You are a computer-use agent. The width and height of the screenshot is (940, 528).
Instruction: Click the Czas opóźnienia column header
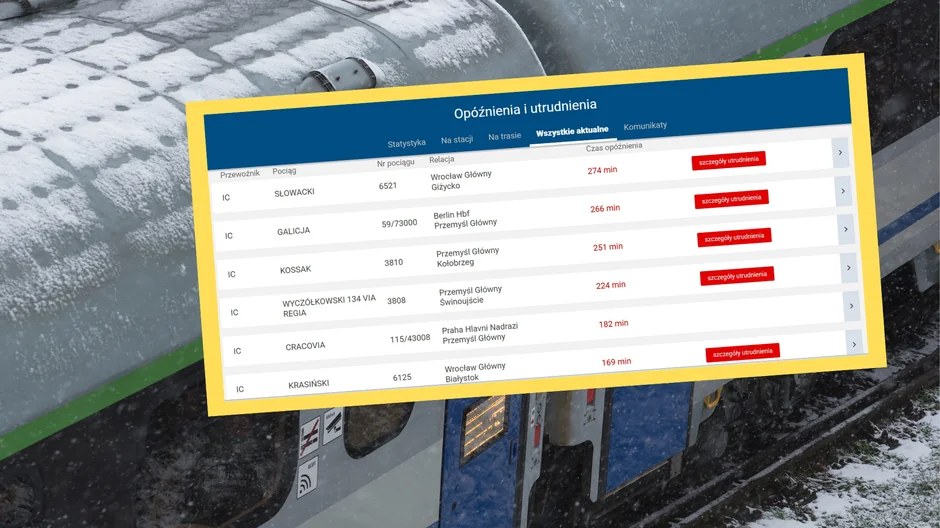point(614,147)
